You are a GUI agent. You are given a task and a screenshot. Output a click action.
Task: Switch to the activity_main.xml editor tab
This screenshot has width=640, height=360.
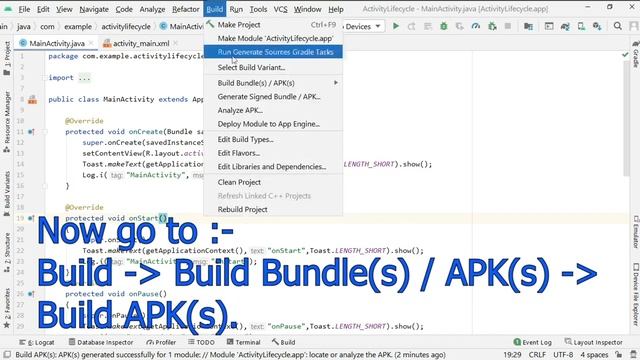140,43
